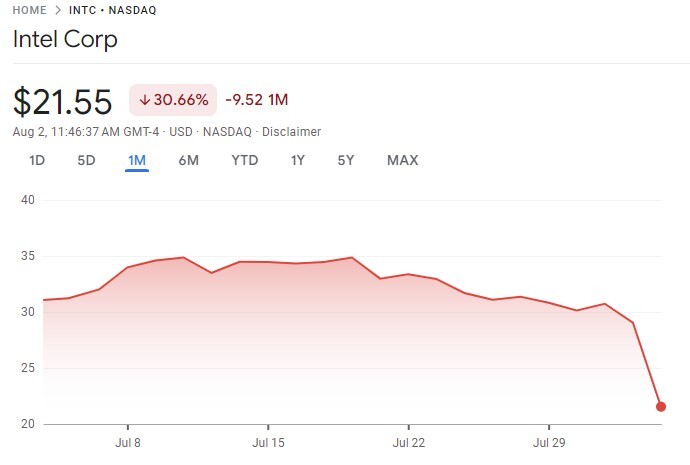Click the red endpoint dot on chart
This screenshot has width=690, height=465.
(x=661, y=406)
